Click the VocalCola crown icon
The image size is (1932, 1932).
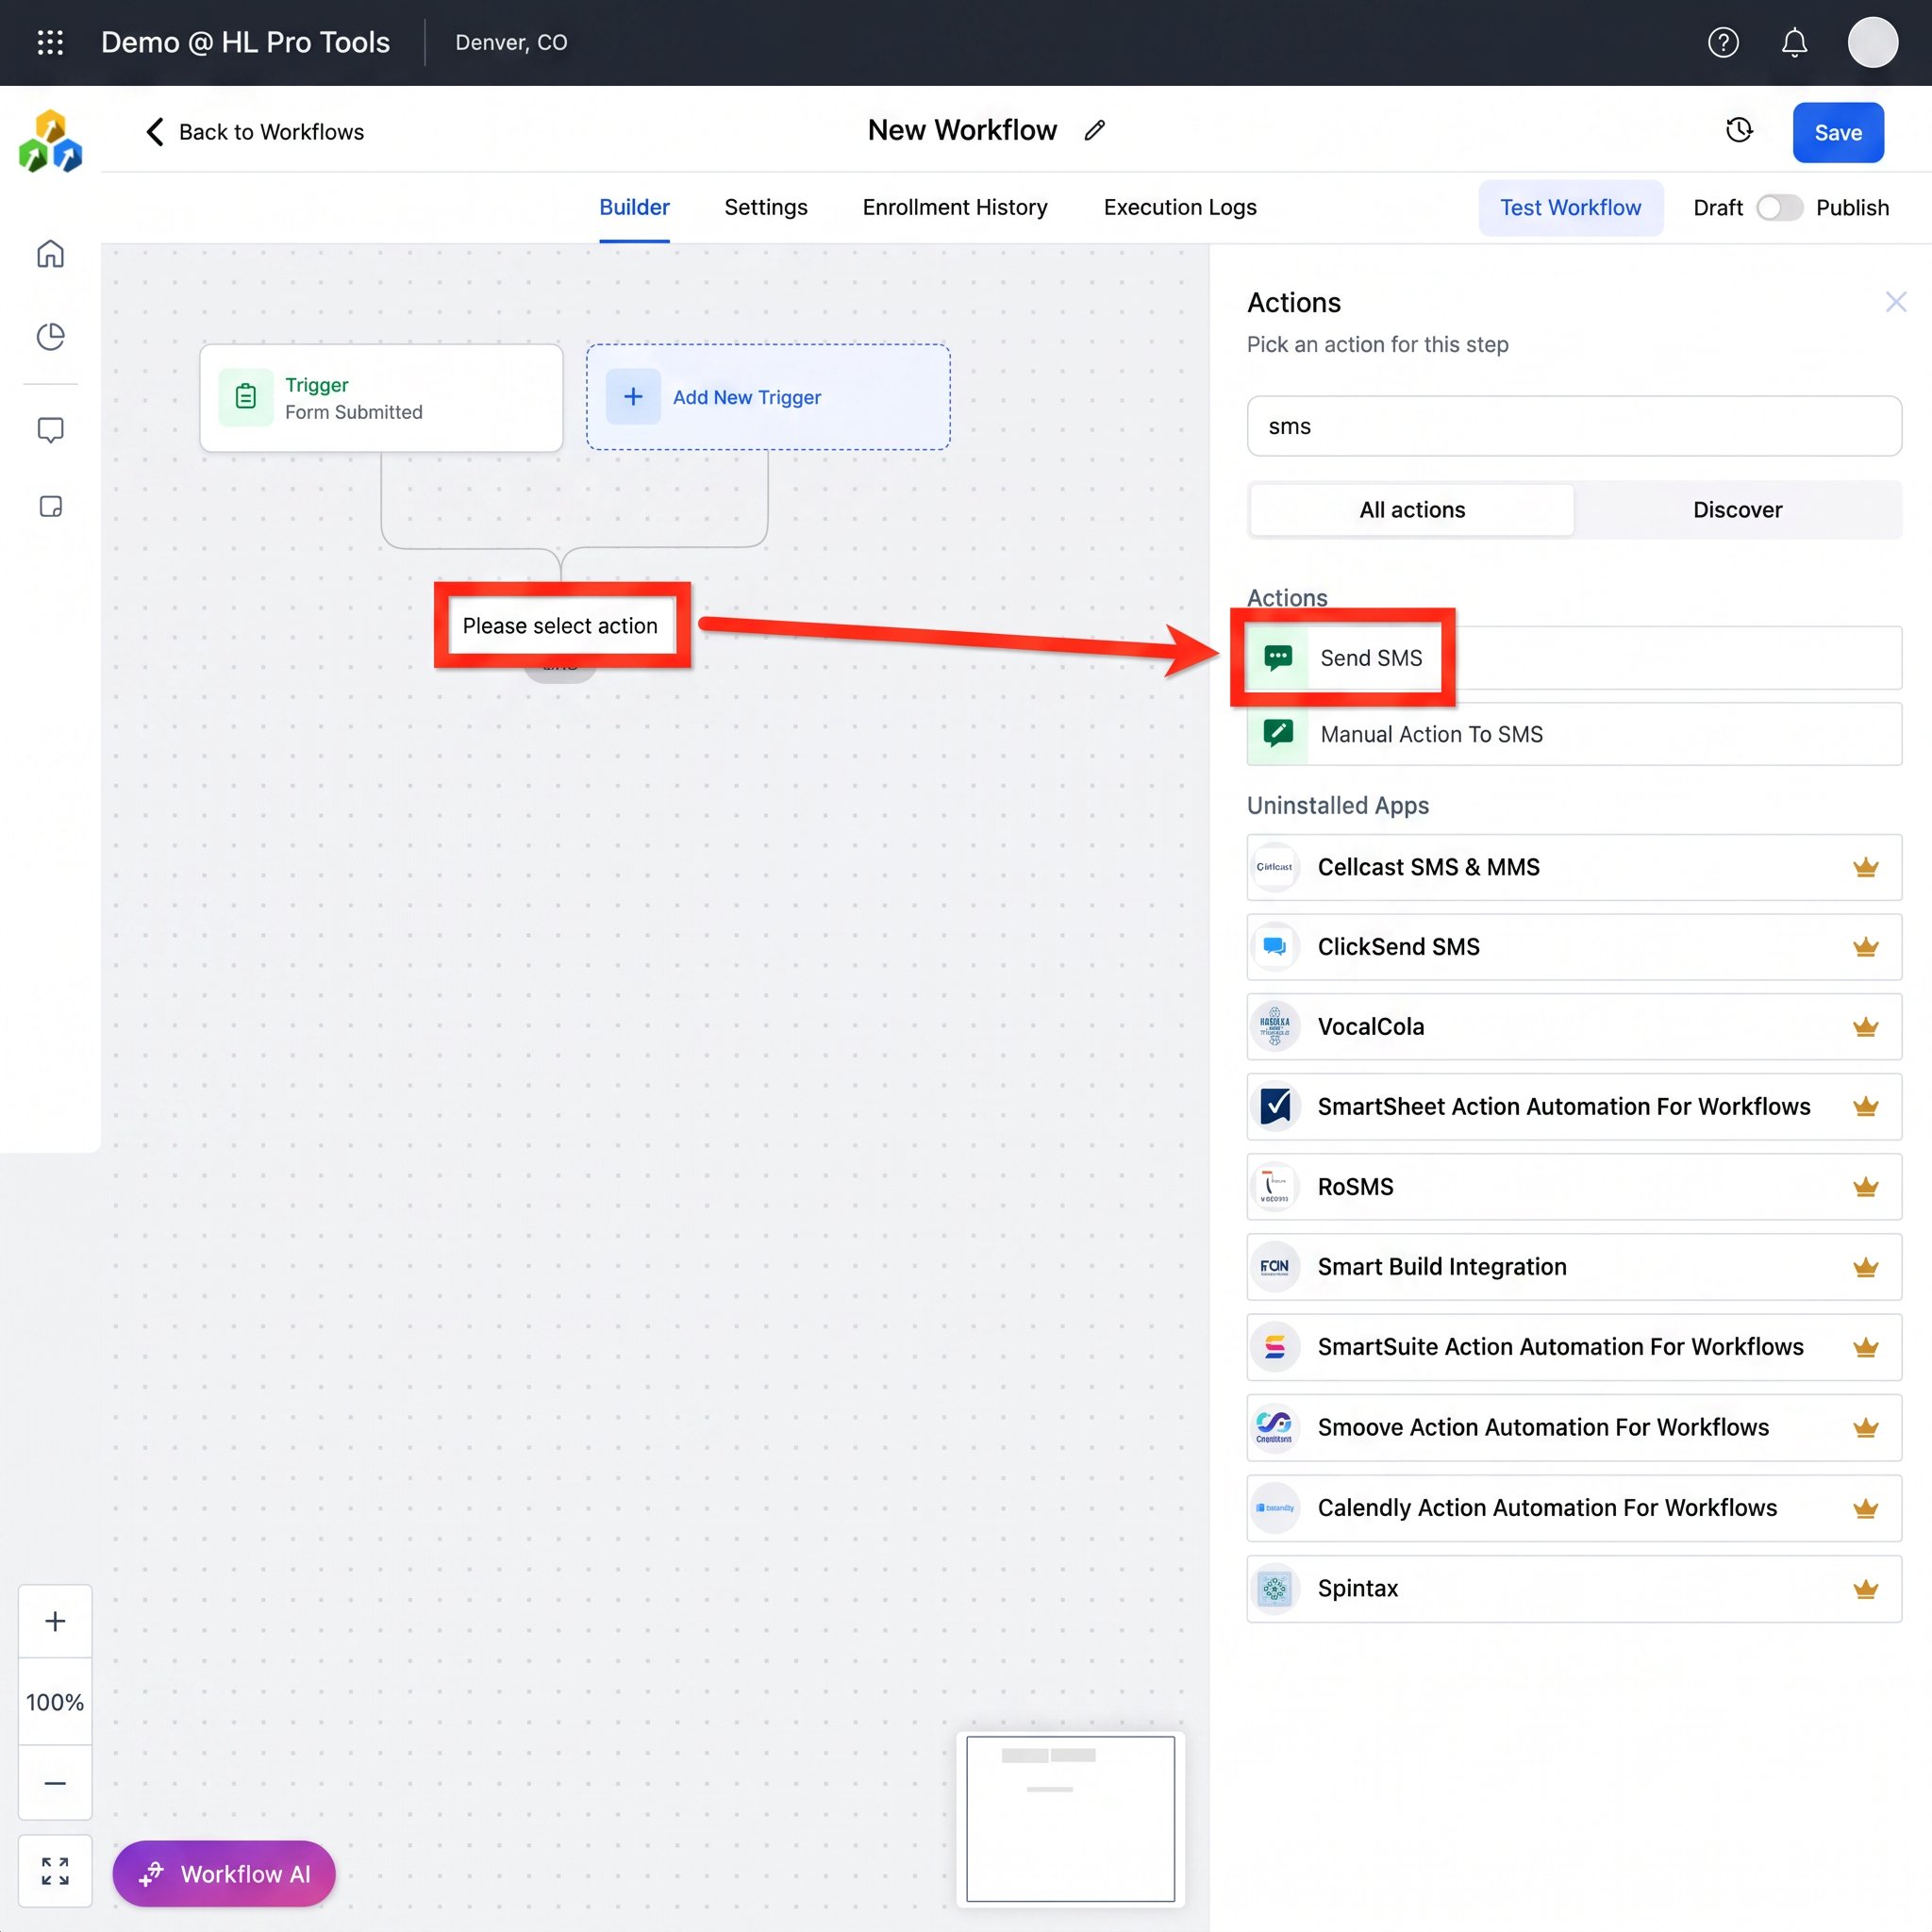click(1865, 1026)
